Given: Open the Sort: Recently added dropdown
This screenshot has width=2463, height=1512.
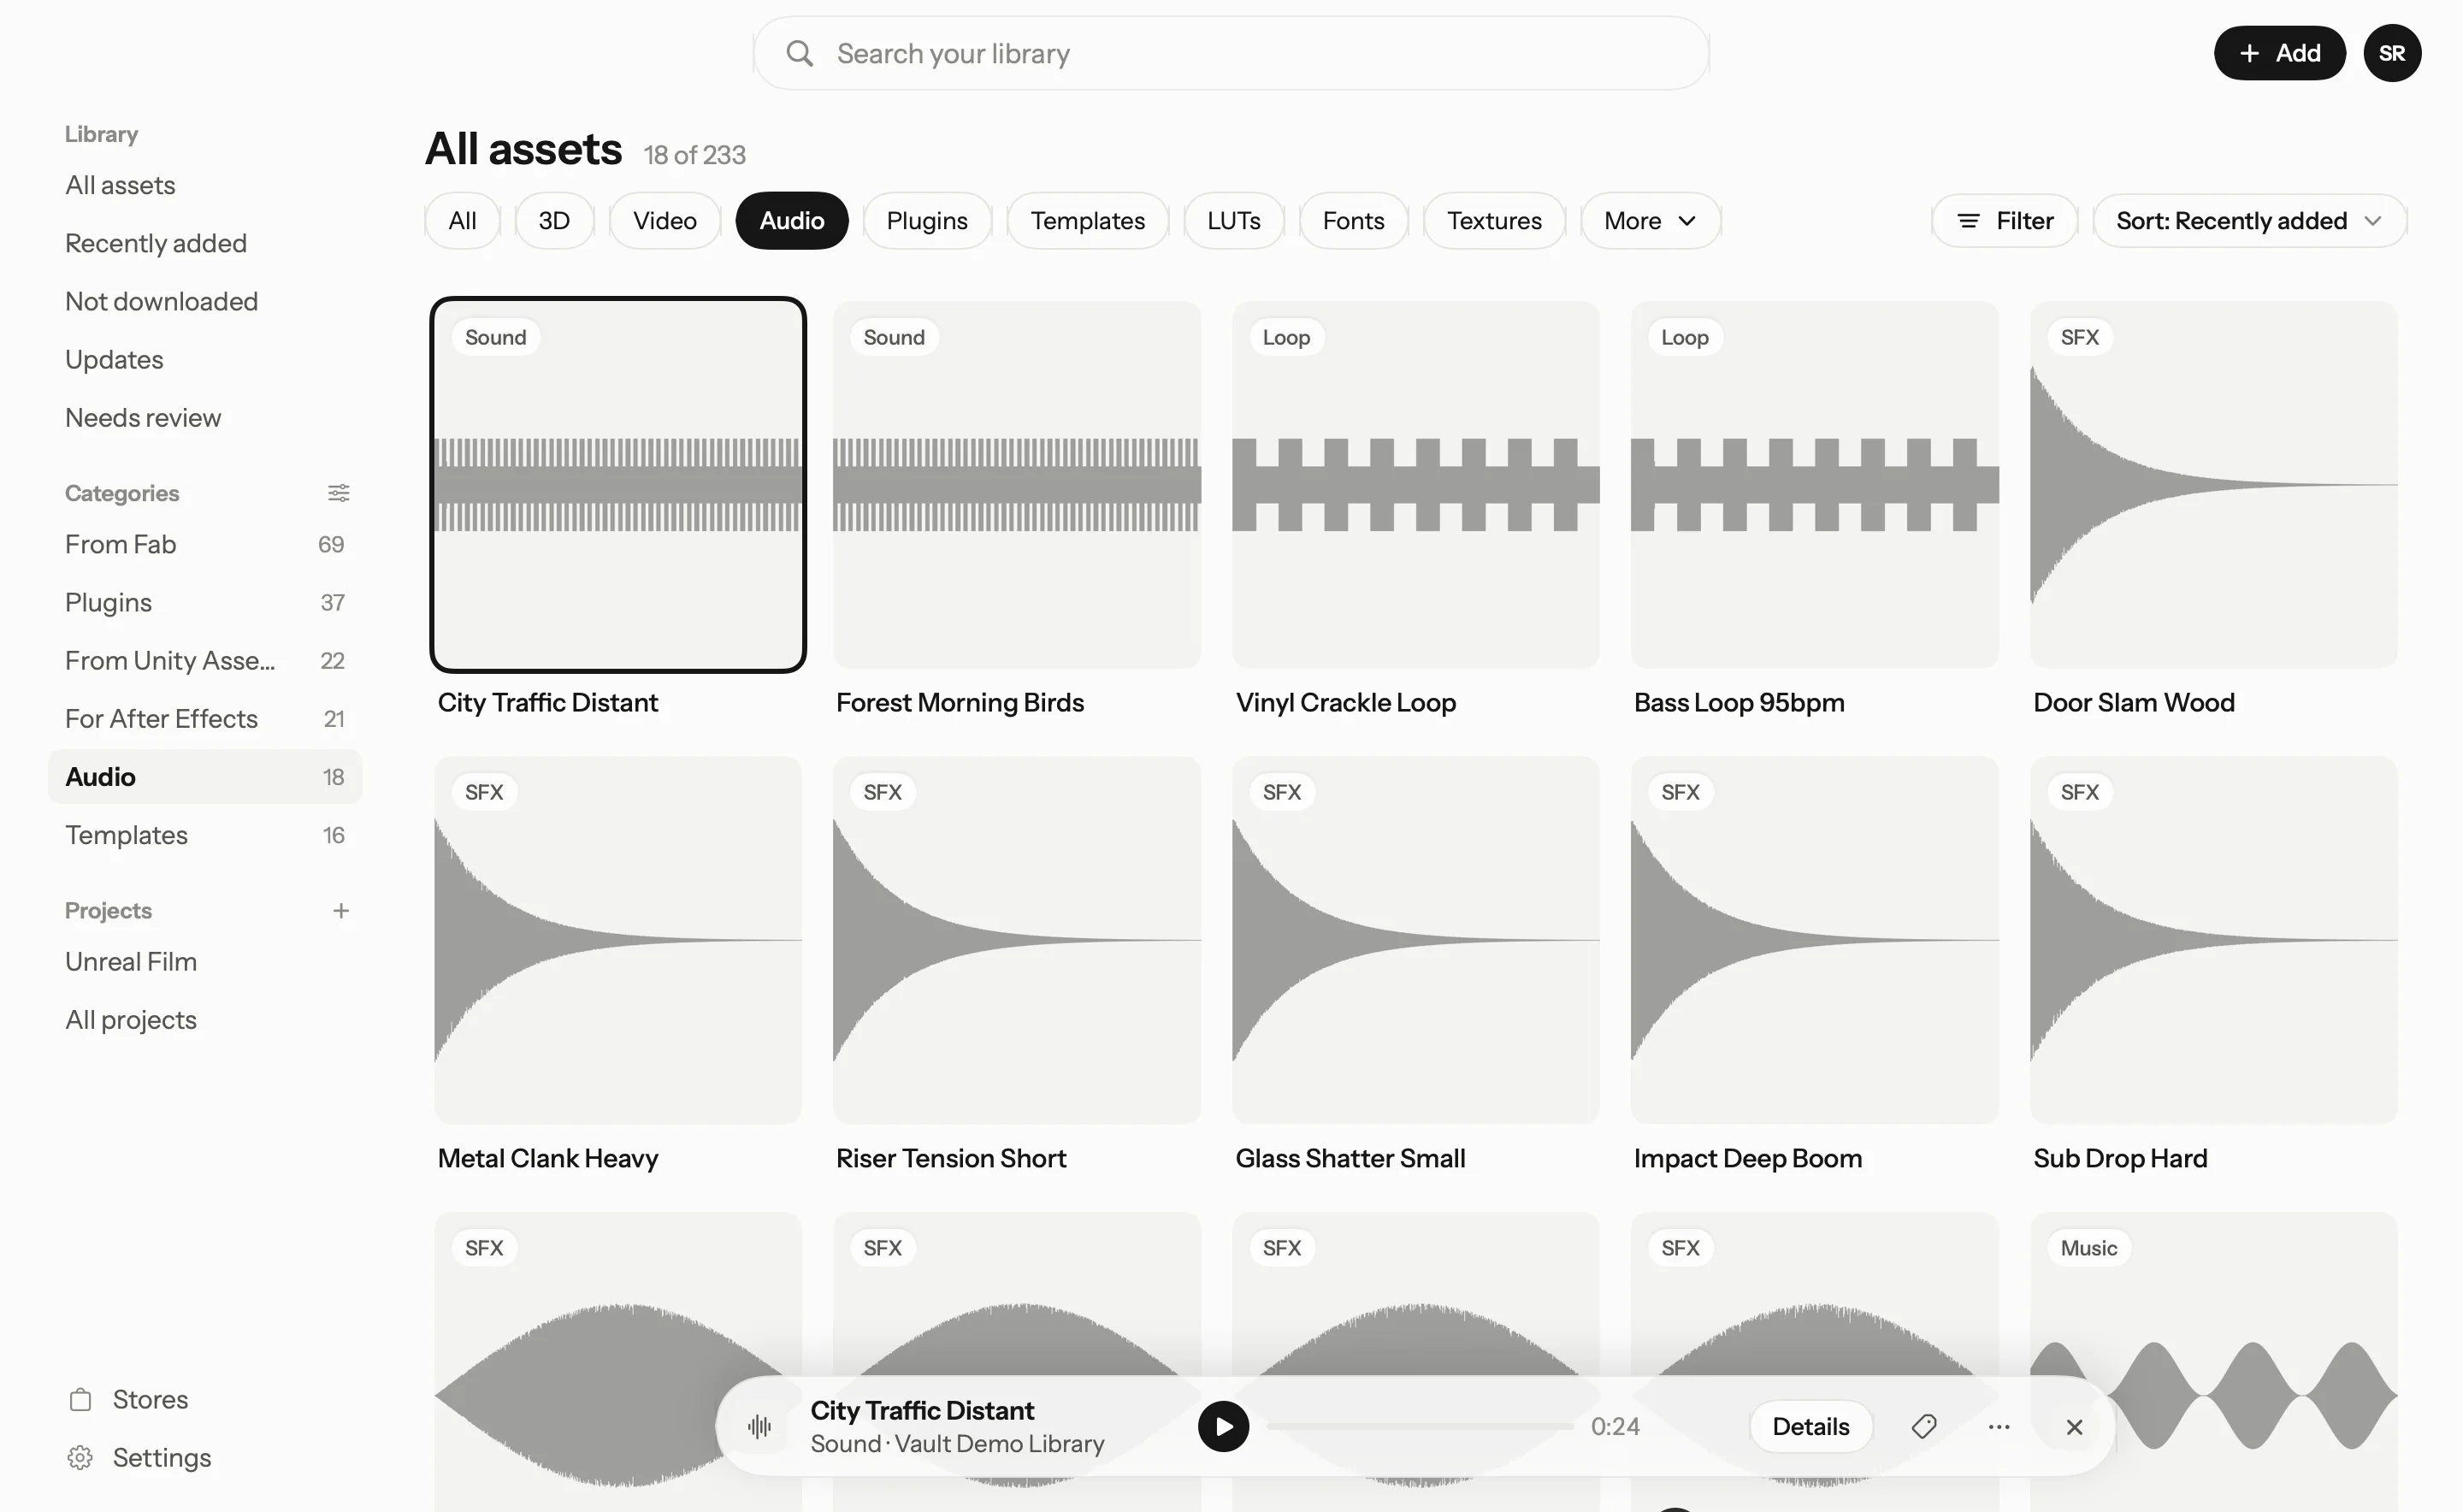Looking at the screenshot, I should 2249,221.
